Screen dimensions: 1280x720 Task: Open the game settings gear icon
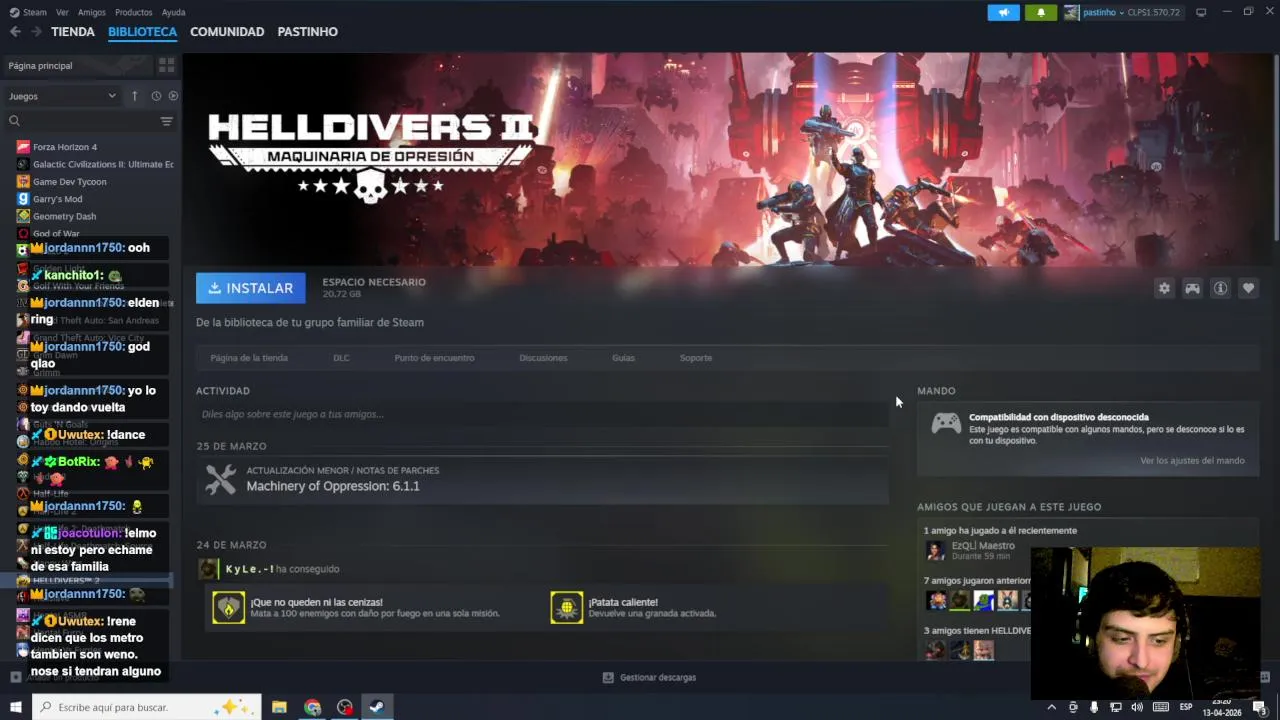coord(1164,288)
